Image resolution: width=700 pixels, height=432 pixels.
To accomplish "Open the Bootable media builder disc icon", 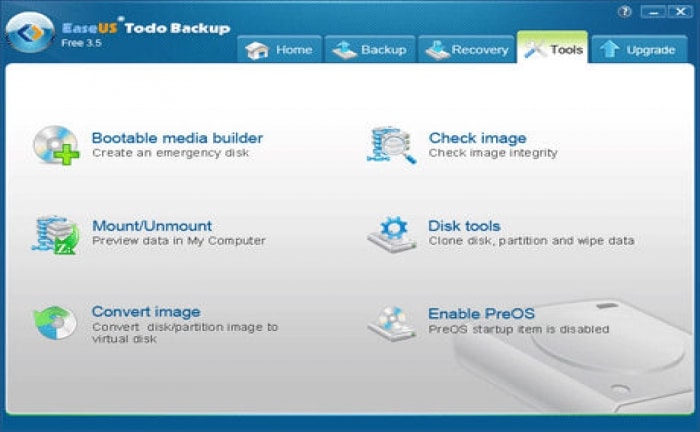I will [56, 145].
